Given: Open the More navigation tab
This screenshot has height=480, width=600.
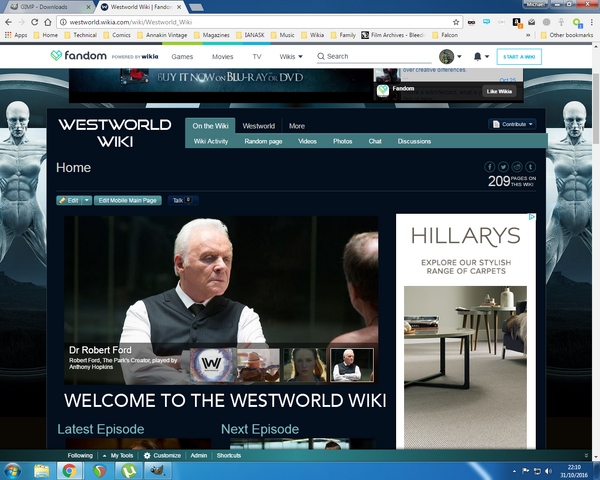Looking at the screenshot, I should point(297,126).
